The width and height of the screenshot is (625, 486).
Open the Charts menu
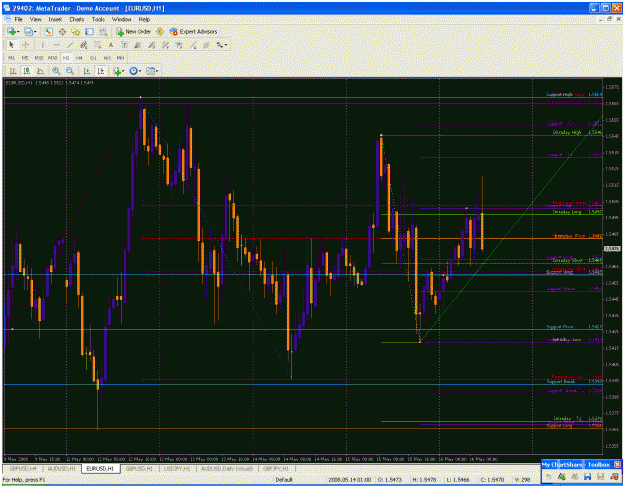(x=77, y=19)
